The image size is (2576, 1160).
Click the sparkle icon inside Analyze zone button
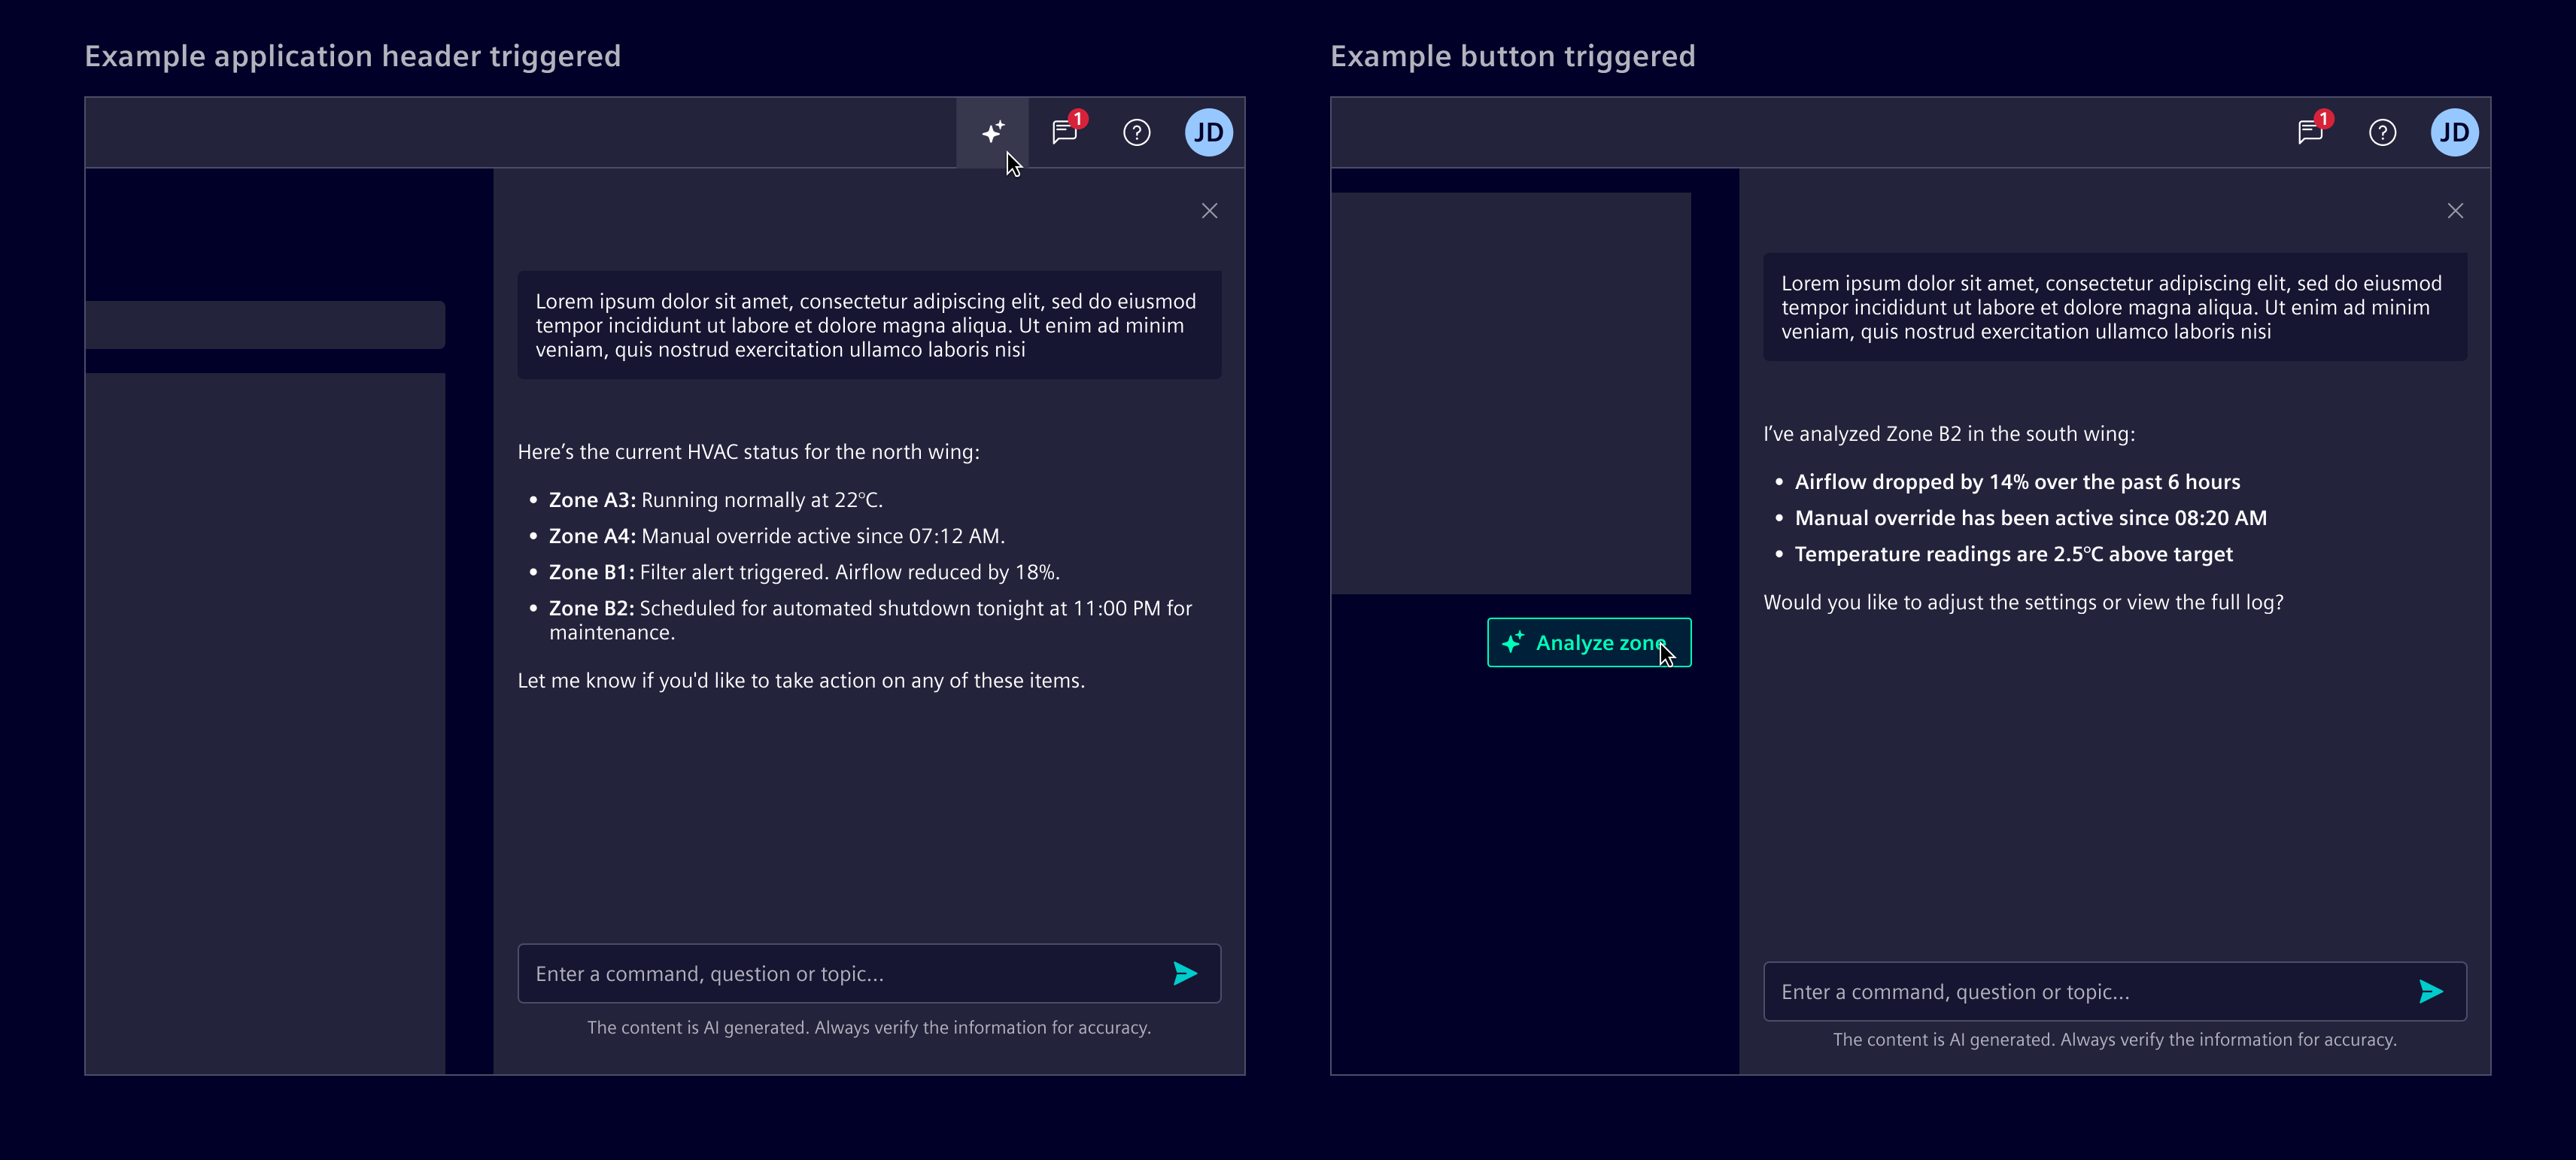coord(1511,643)
